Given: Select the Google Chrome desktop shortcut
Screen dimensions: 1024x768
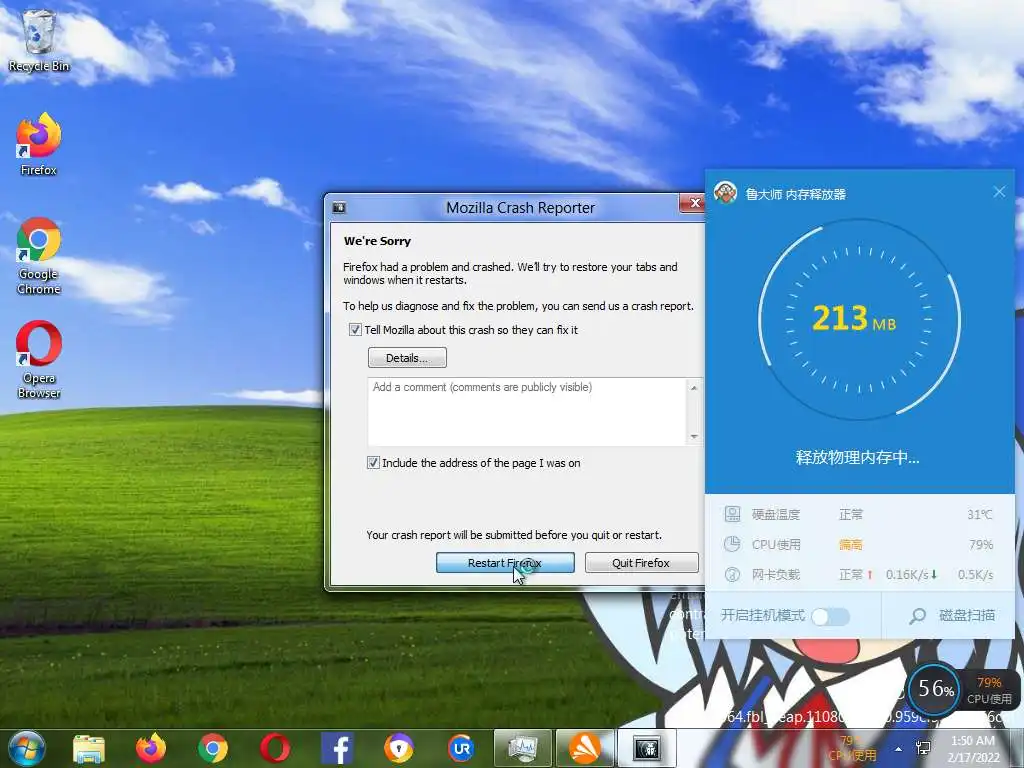Looking at the screenshot, I should click(x=39, y=255).
